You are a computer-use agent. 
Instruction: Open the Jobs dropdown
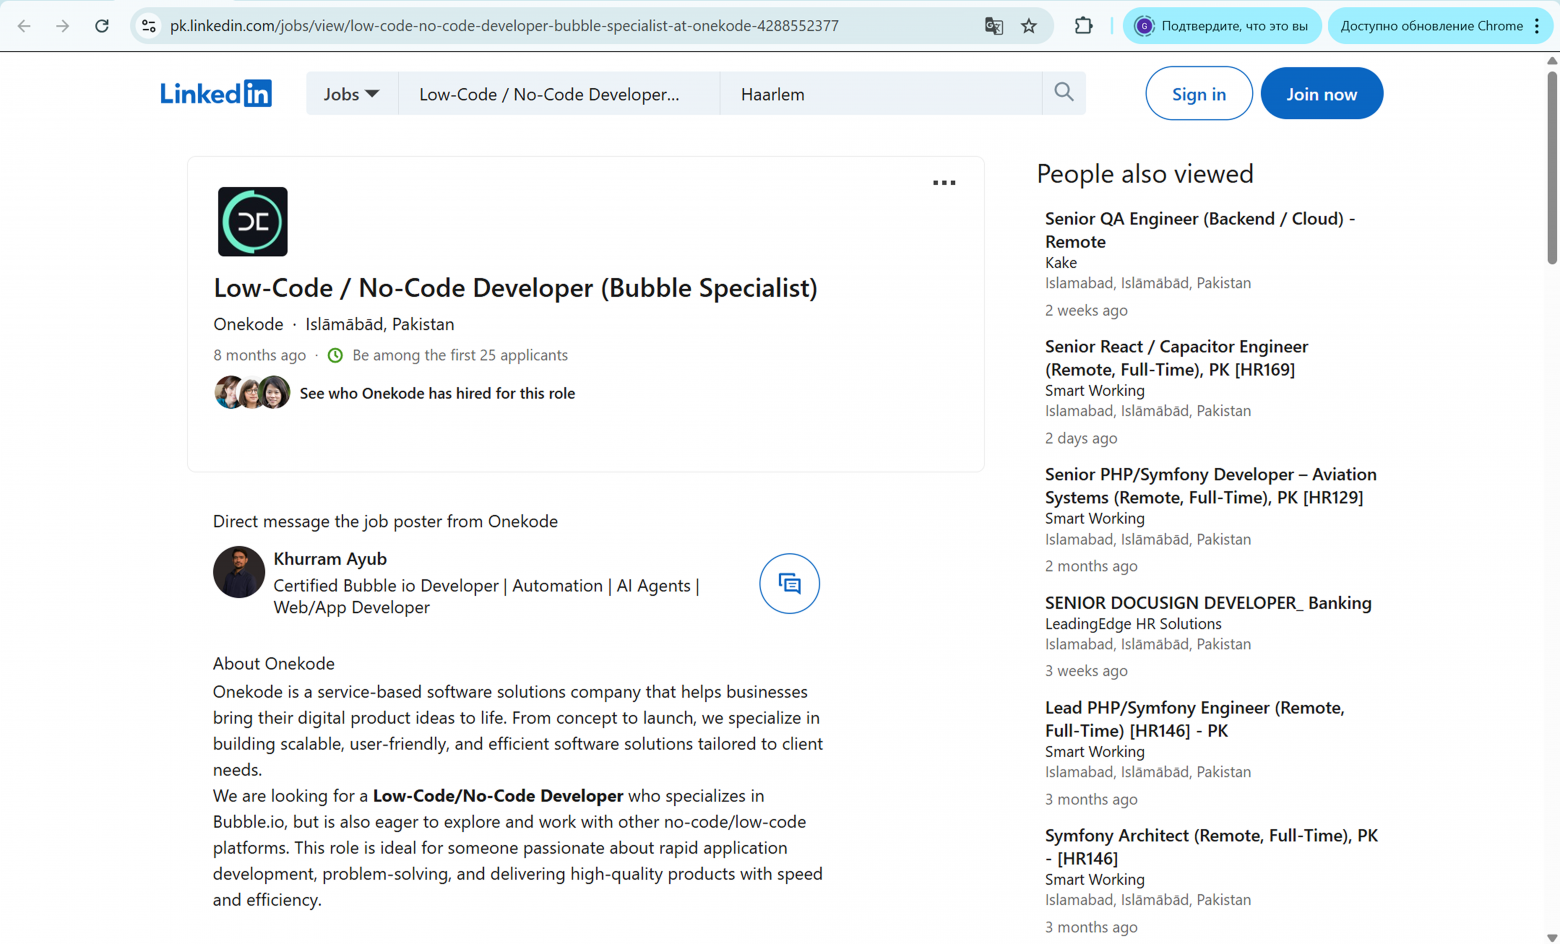pos(351,94)
